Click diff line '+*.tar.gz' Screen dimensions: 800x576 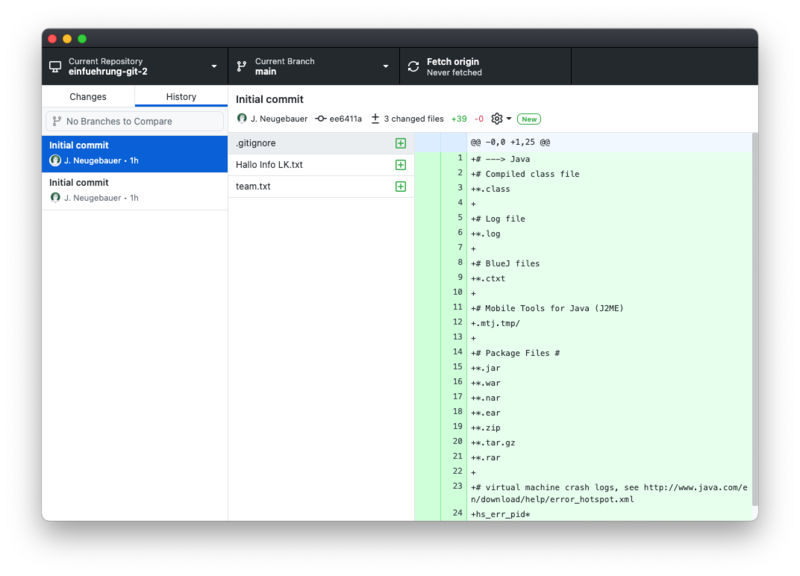493,443
